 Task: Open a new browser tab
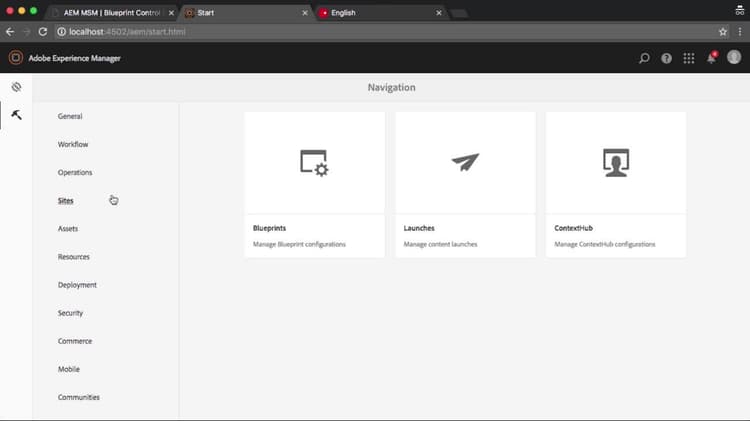coord(459,13)
